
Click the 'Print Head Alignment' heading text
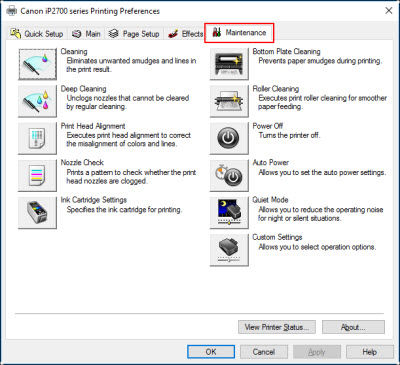click(93, 126)
